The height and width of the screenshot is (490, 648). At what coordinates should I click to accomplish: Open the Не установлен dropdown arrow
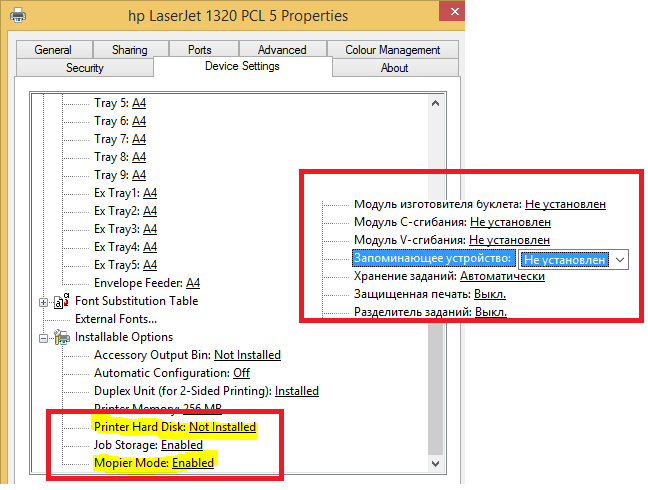pos(619,259)
